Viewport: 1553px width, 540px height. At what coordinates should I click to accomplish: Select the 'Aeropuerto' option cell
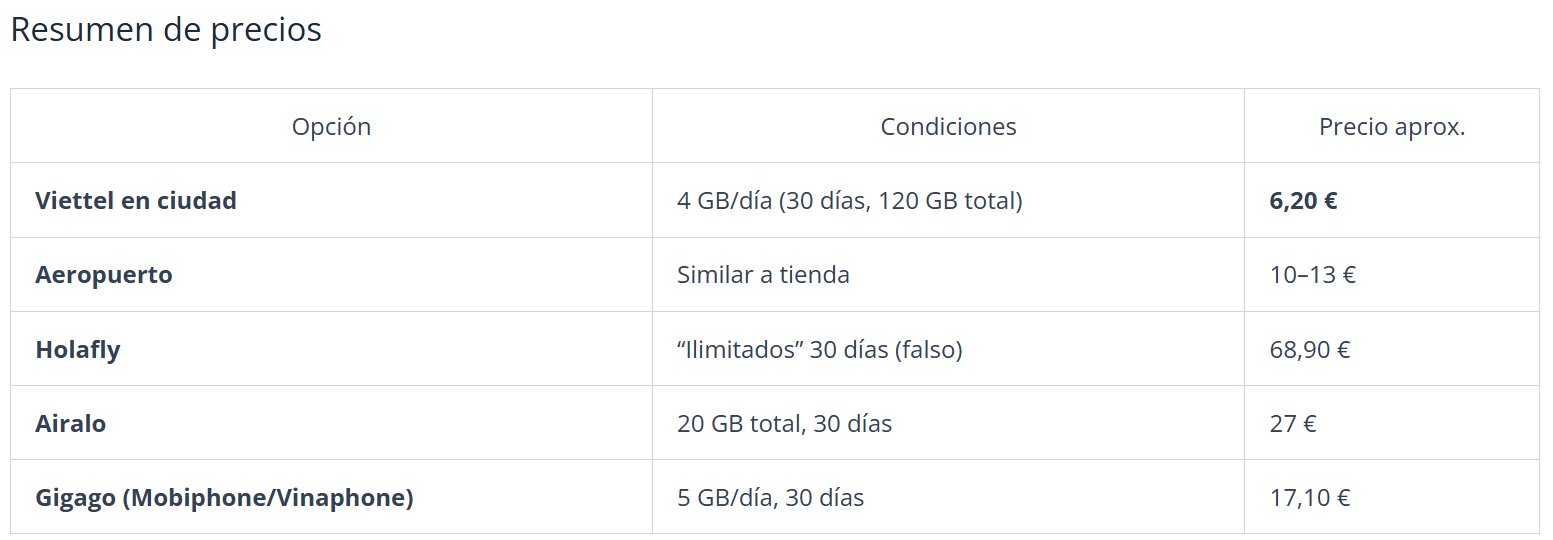coord(104,275)
